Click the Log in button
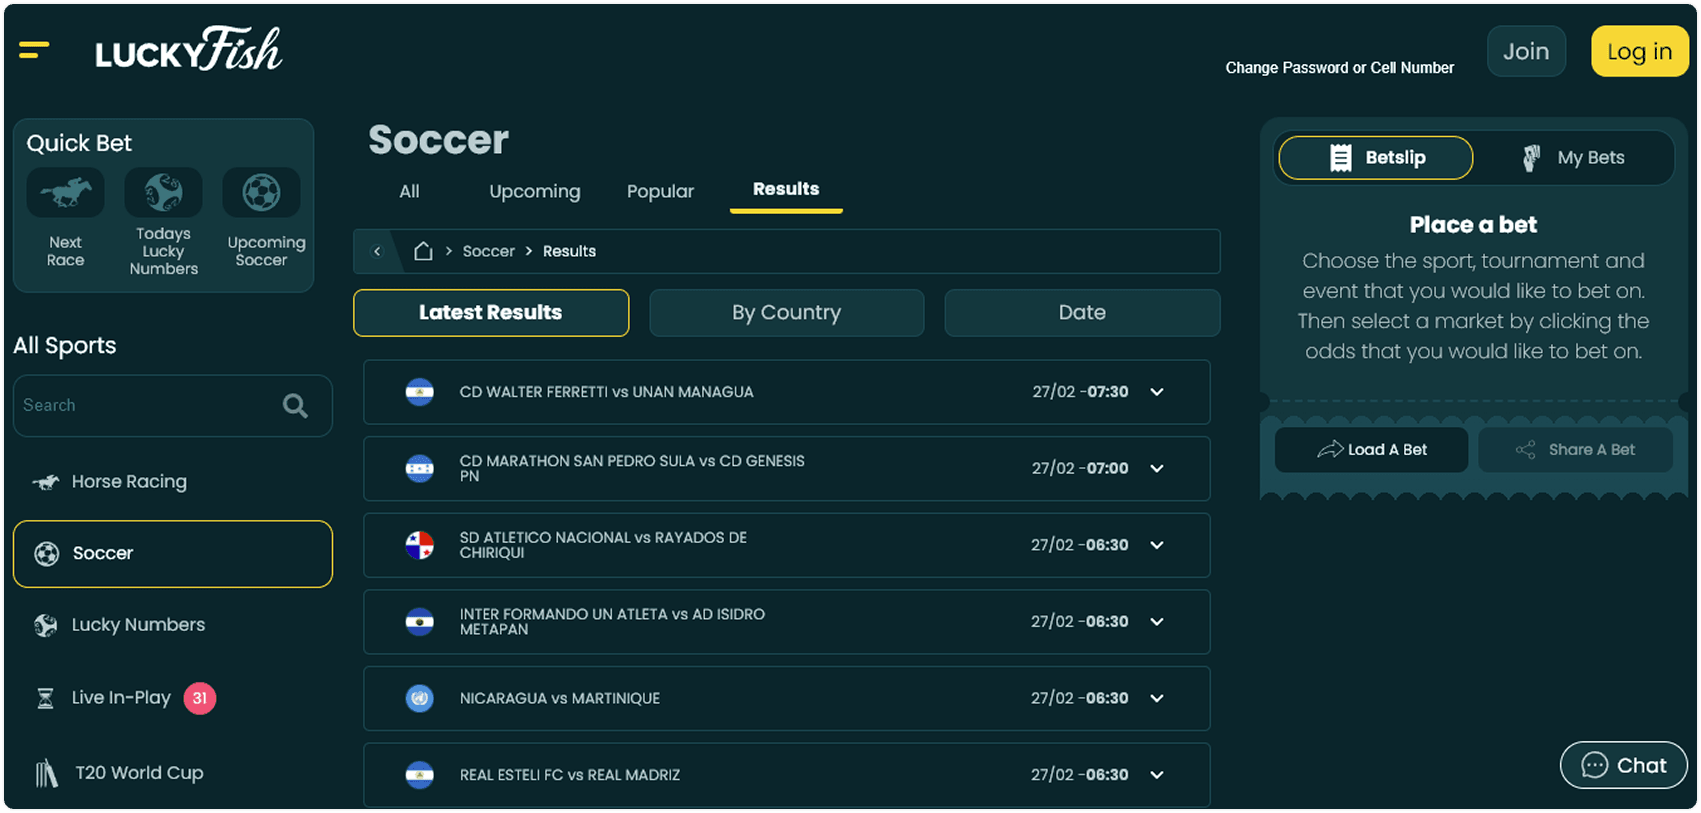This screenshot has height=813, width=1701. [x=1640, y=51]
